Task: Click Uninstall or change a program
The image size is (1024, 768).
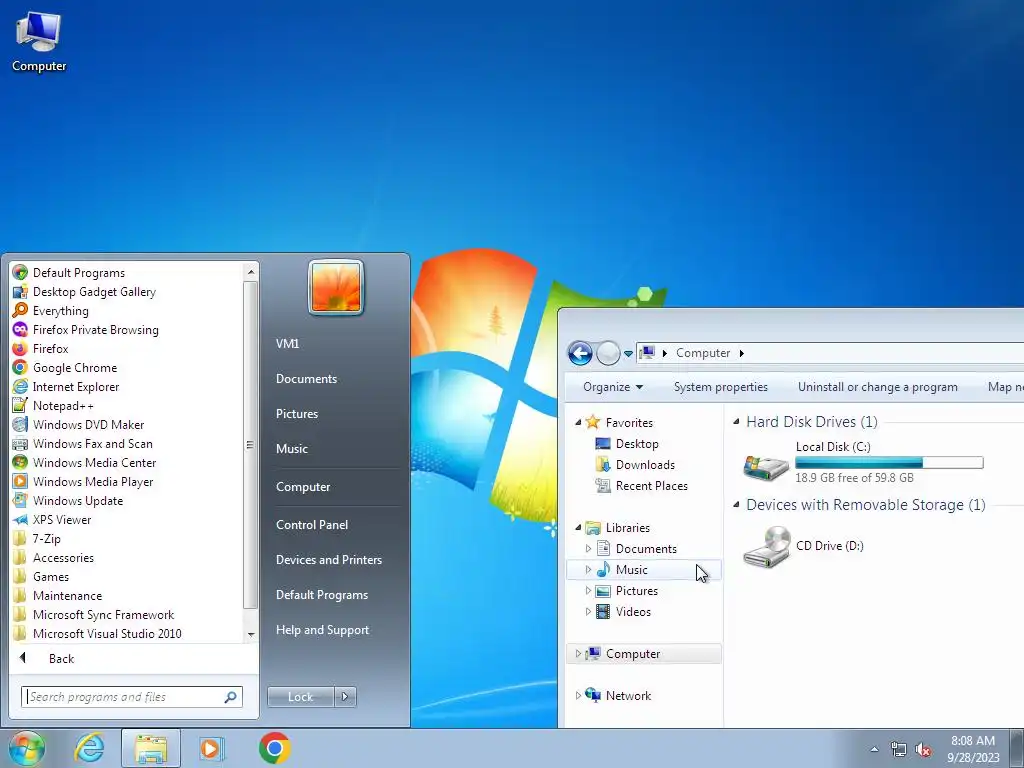Action: click(x=878, y=387)
